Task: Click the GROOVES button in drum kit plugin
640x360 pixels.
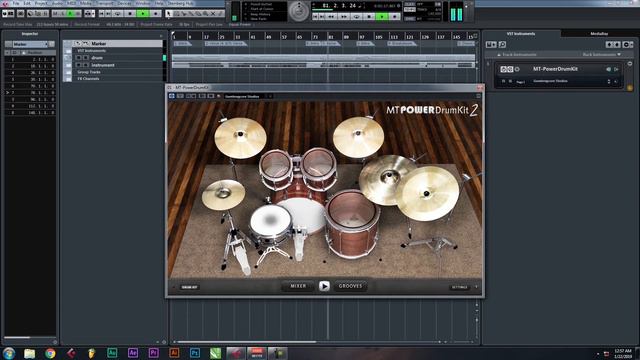Action: [x=350, y=286]
